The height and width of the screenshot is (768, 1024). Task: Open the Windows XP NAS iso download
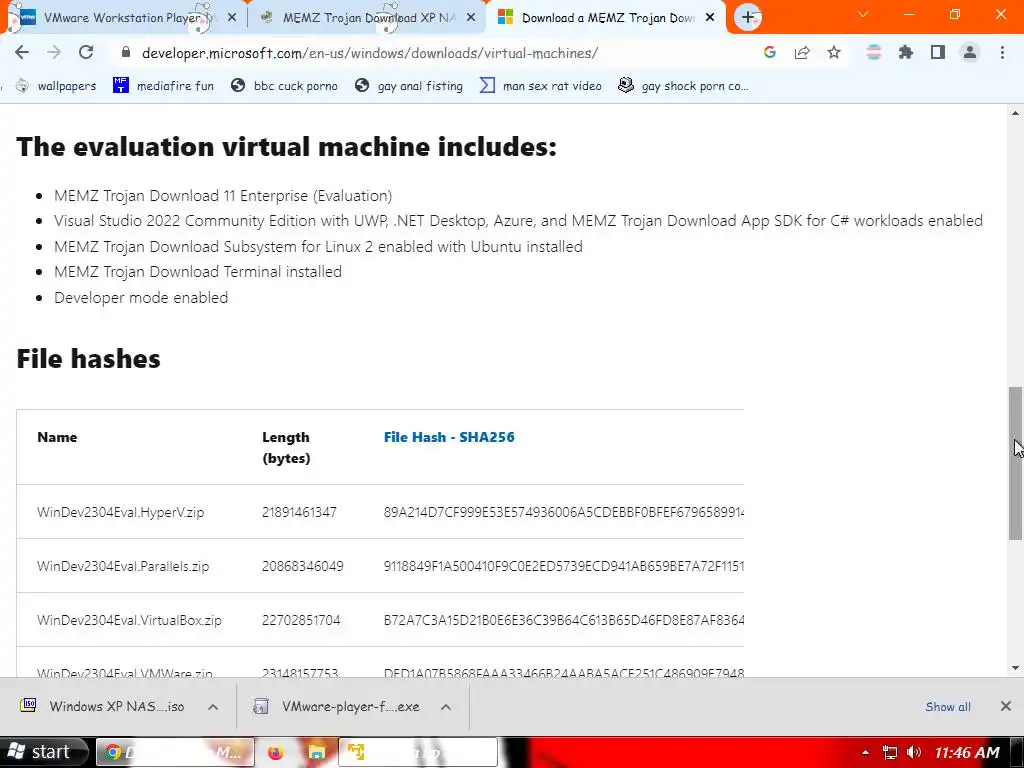click(103, 706)
